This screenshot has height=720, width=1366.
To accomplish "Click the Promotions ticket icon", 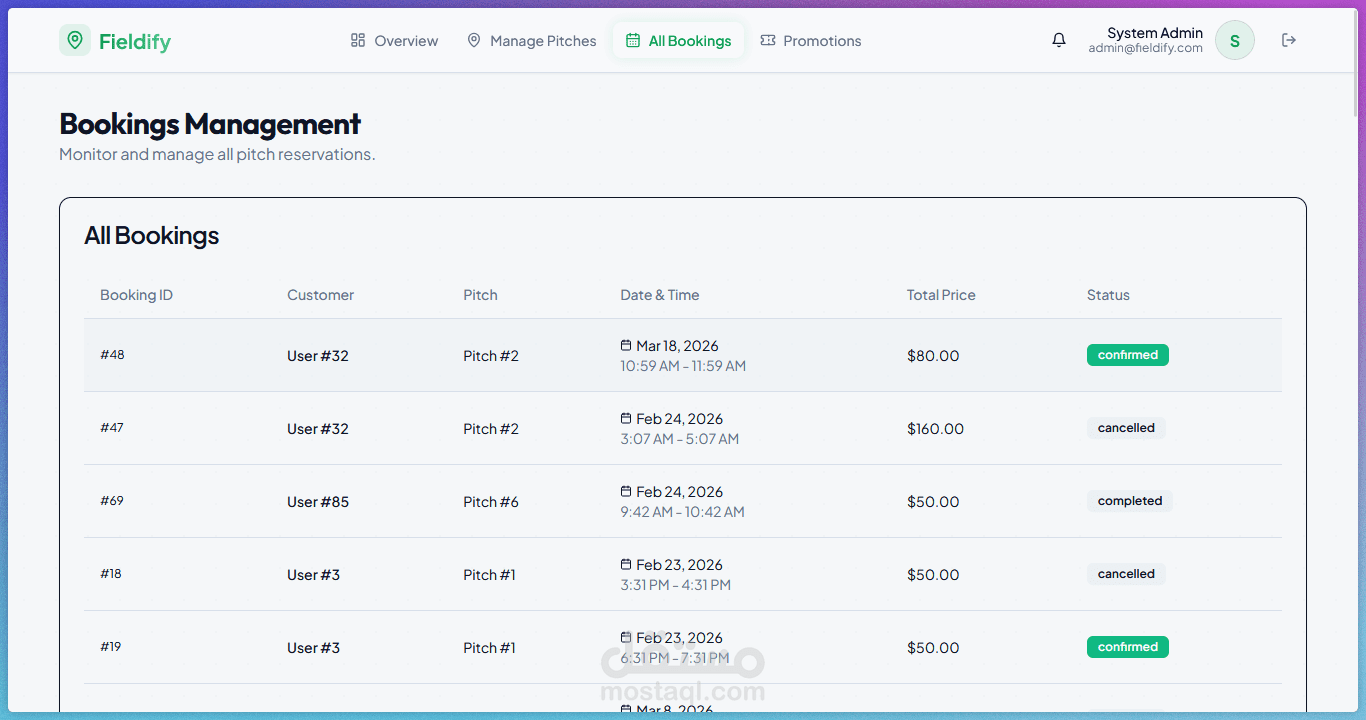I will tap(768, 40).
